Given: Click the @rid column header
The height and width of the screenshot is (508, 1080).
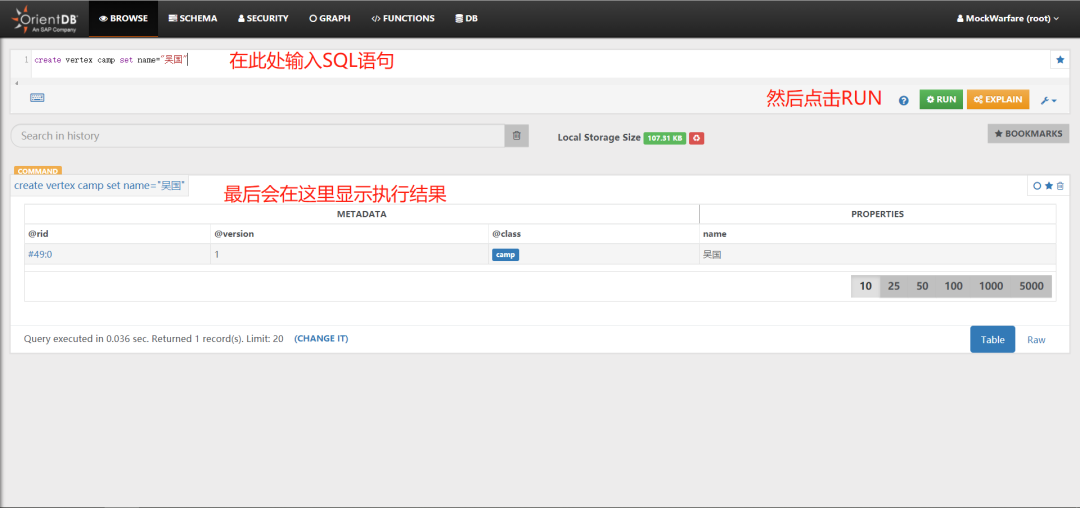Looking at the screenshot, I should 118,234.
